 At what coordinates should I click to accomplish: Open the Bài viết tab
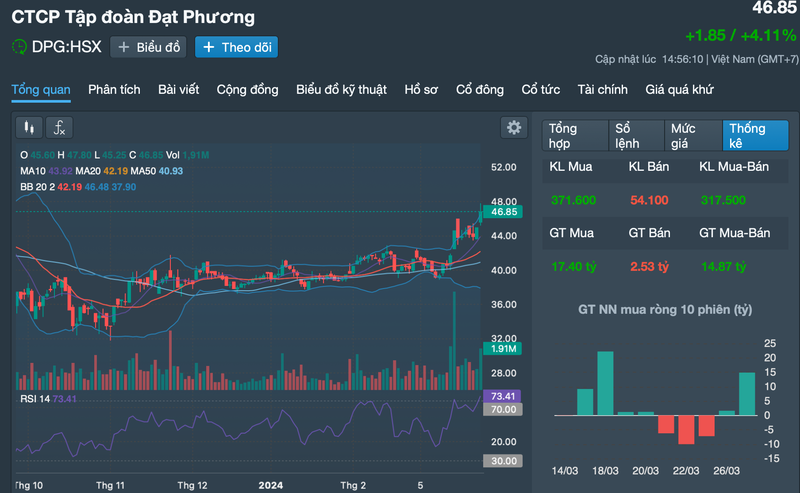point(179,90)
